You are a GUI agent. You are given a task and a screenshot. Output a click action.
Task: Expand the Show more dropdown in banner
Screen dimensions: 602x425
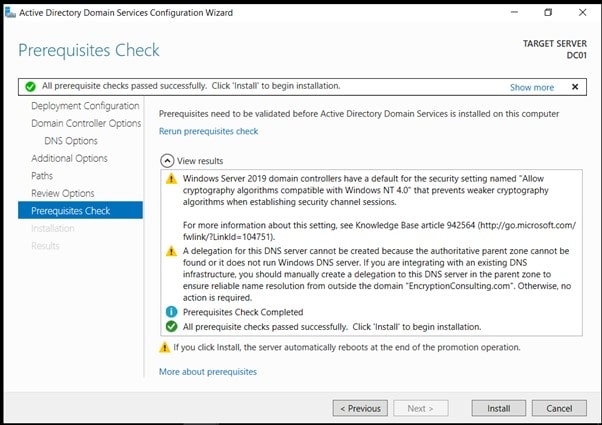[531, 87]
